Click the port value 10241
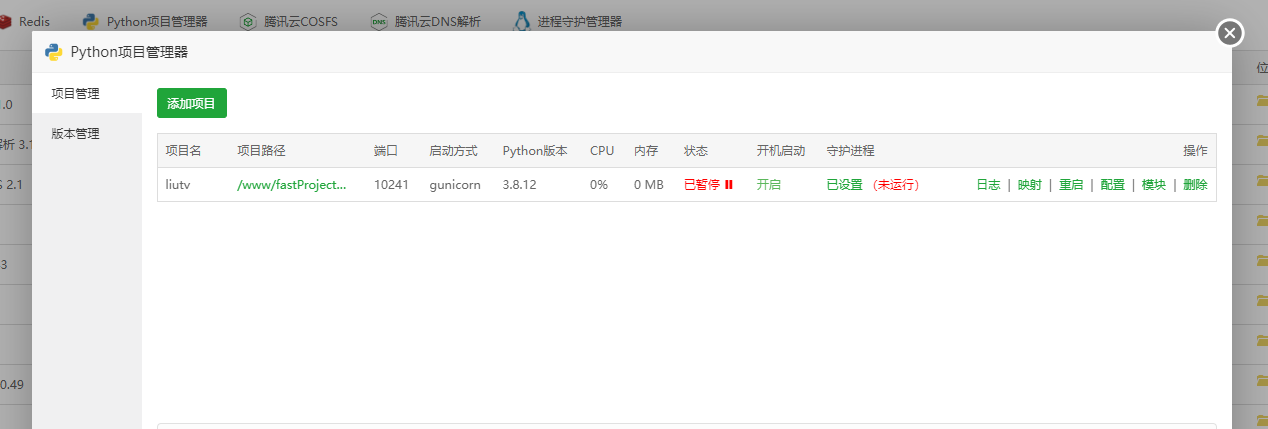Viewport: 1268px width, 429px height. click(x=391, y=185)
